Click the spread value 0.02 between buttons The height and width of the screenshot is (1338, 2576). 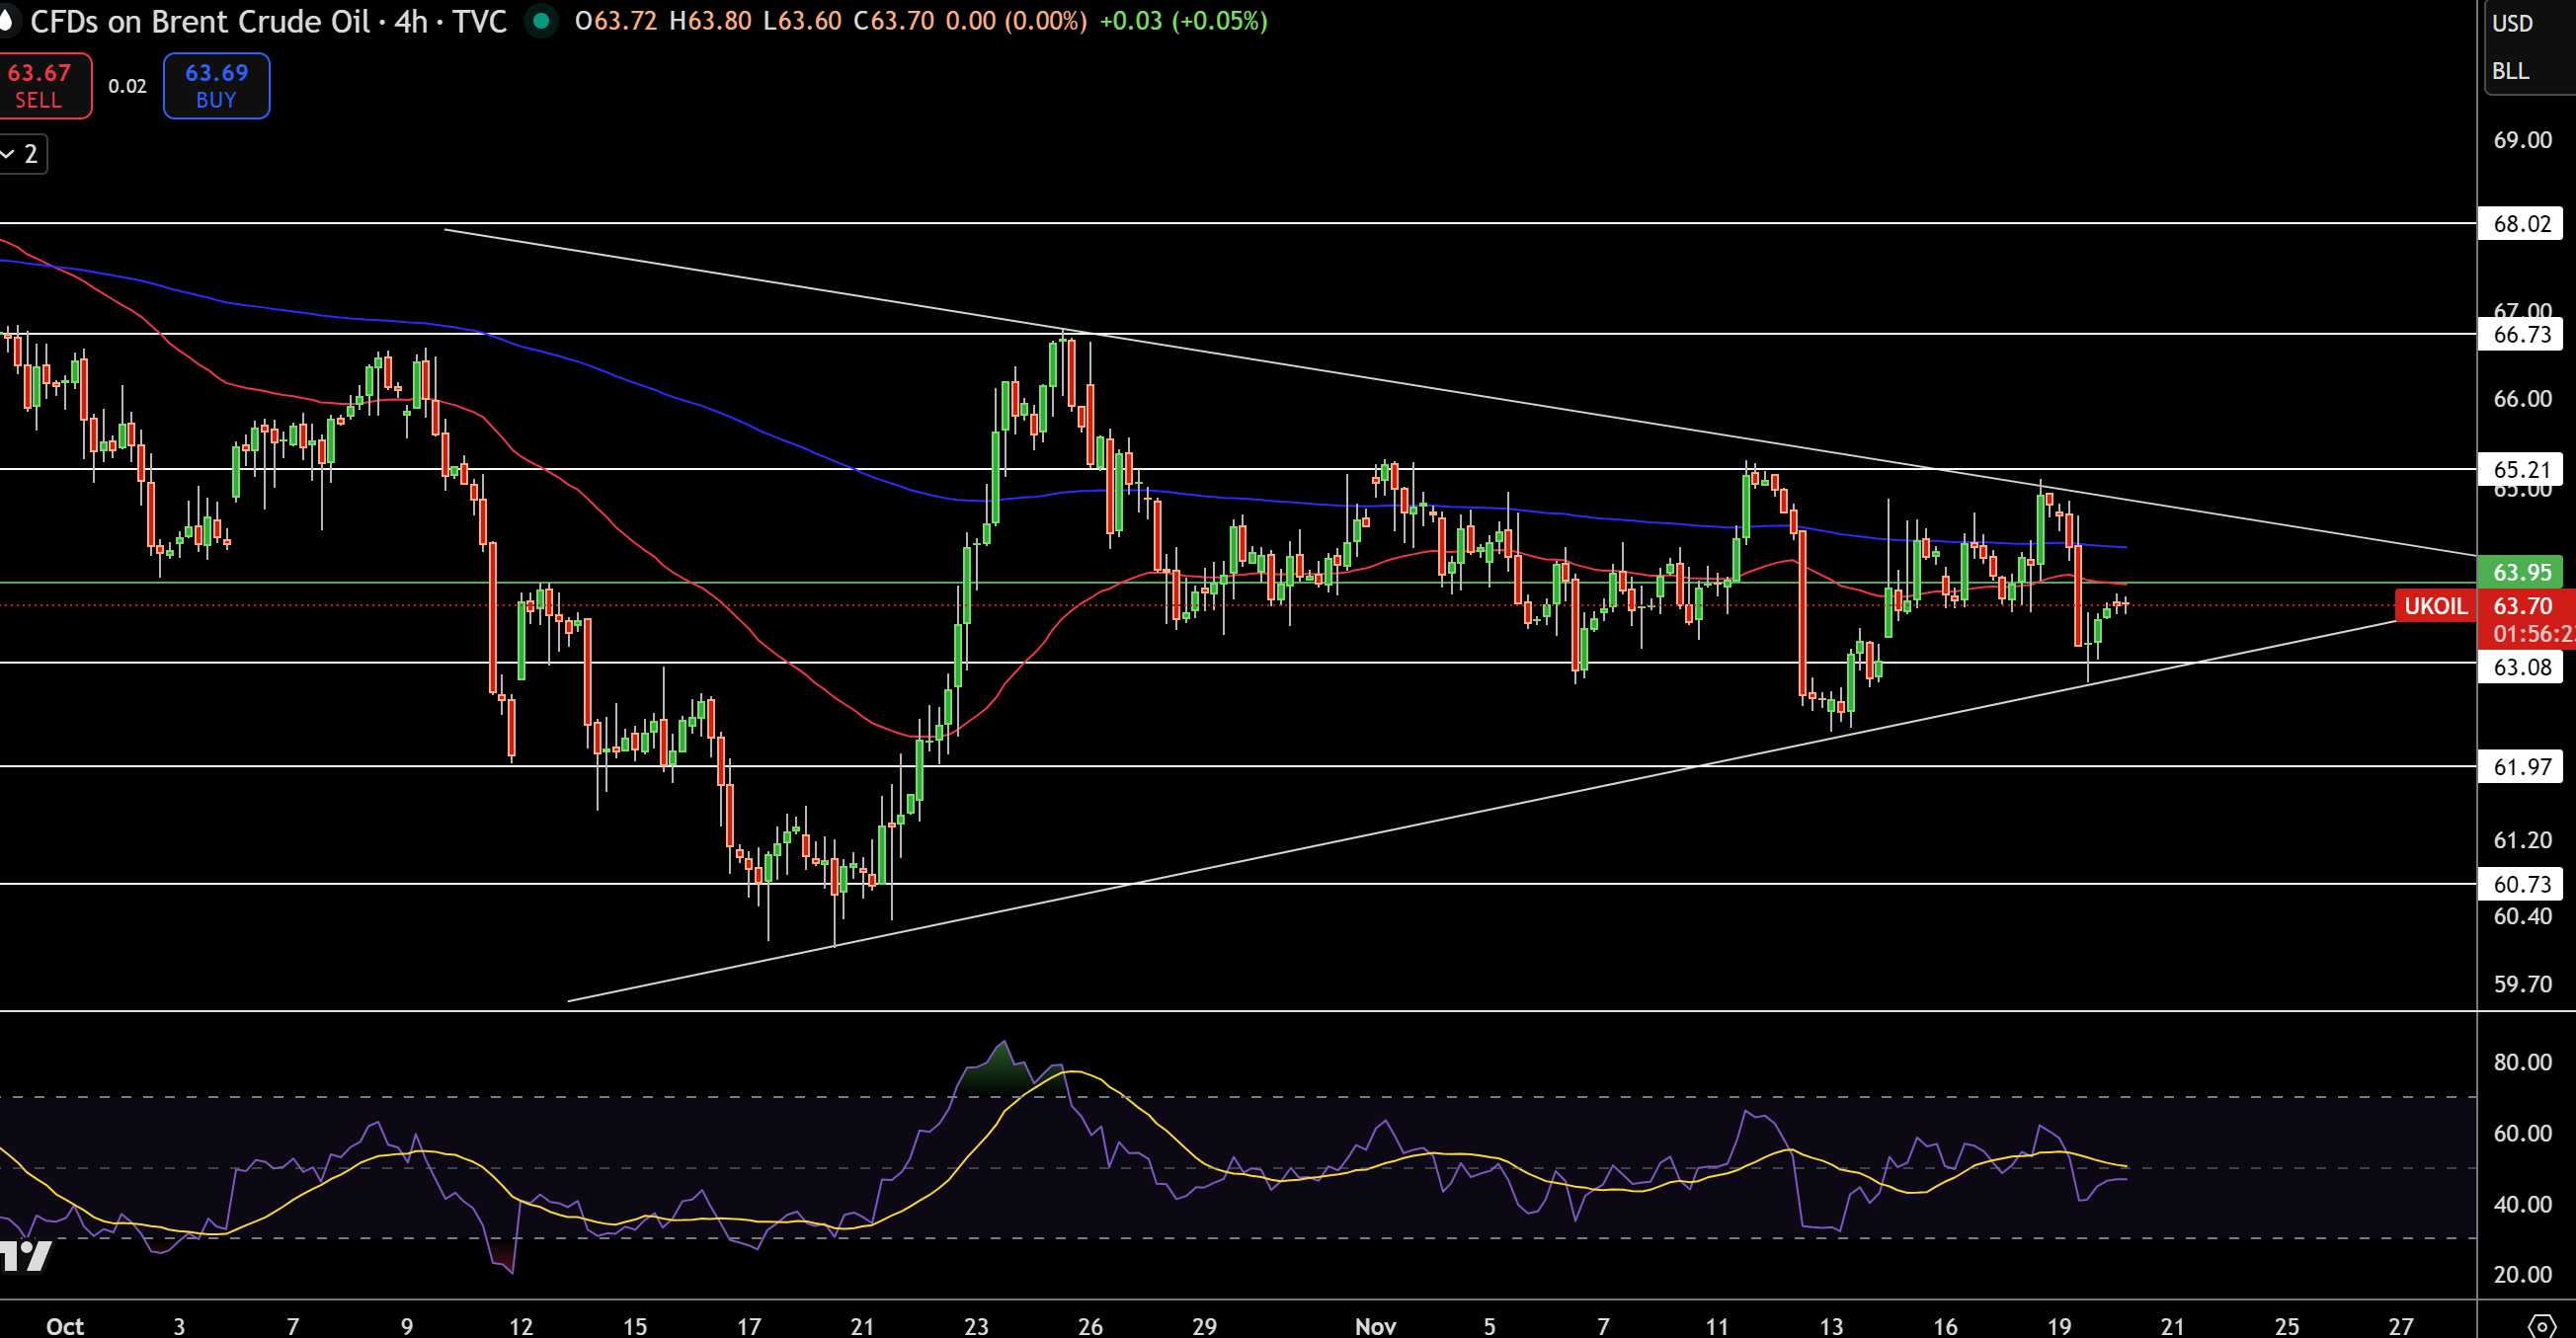point(127,86)
